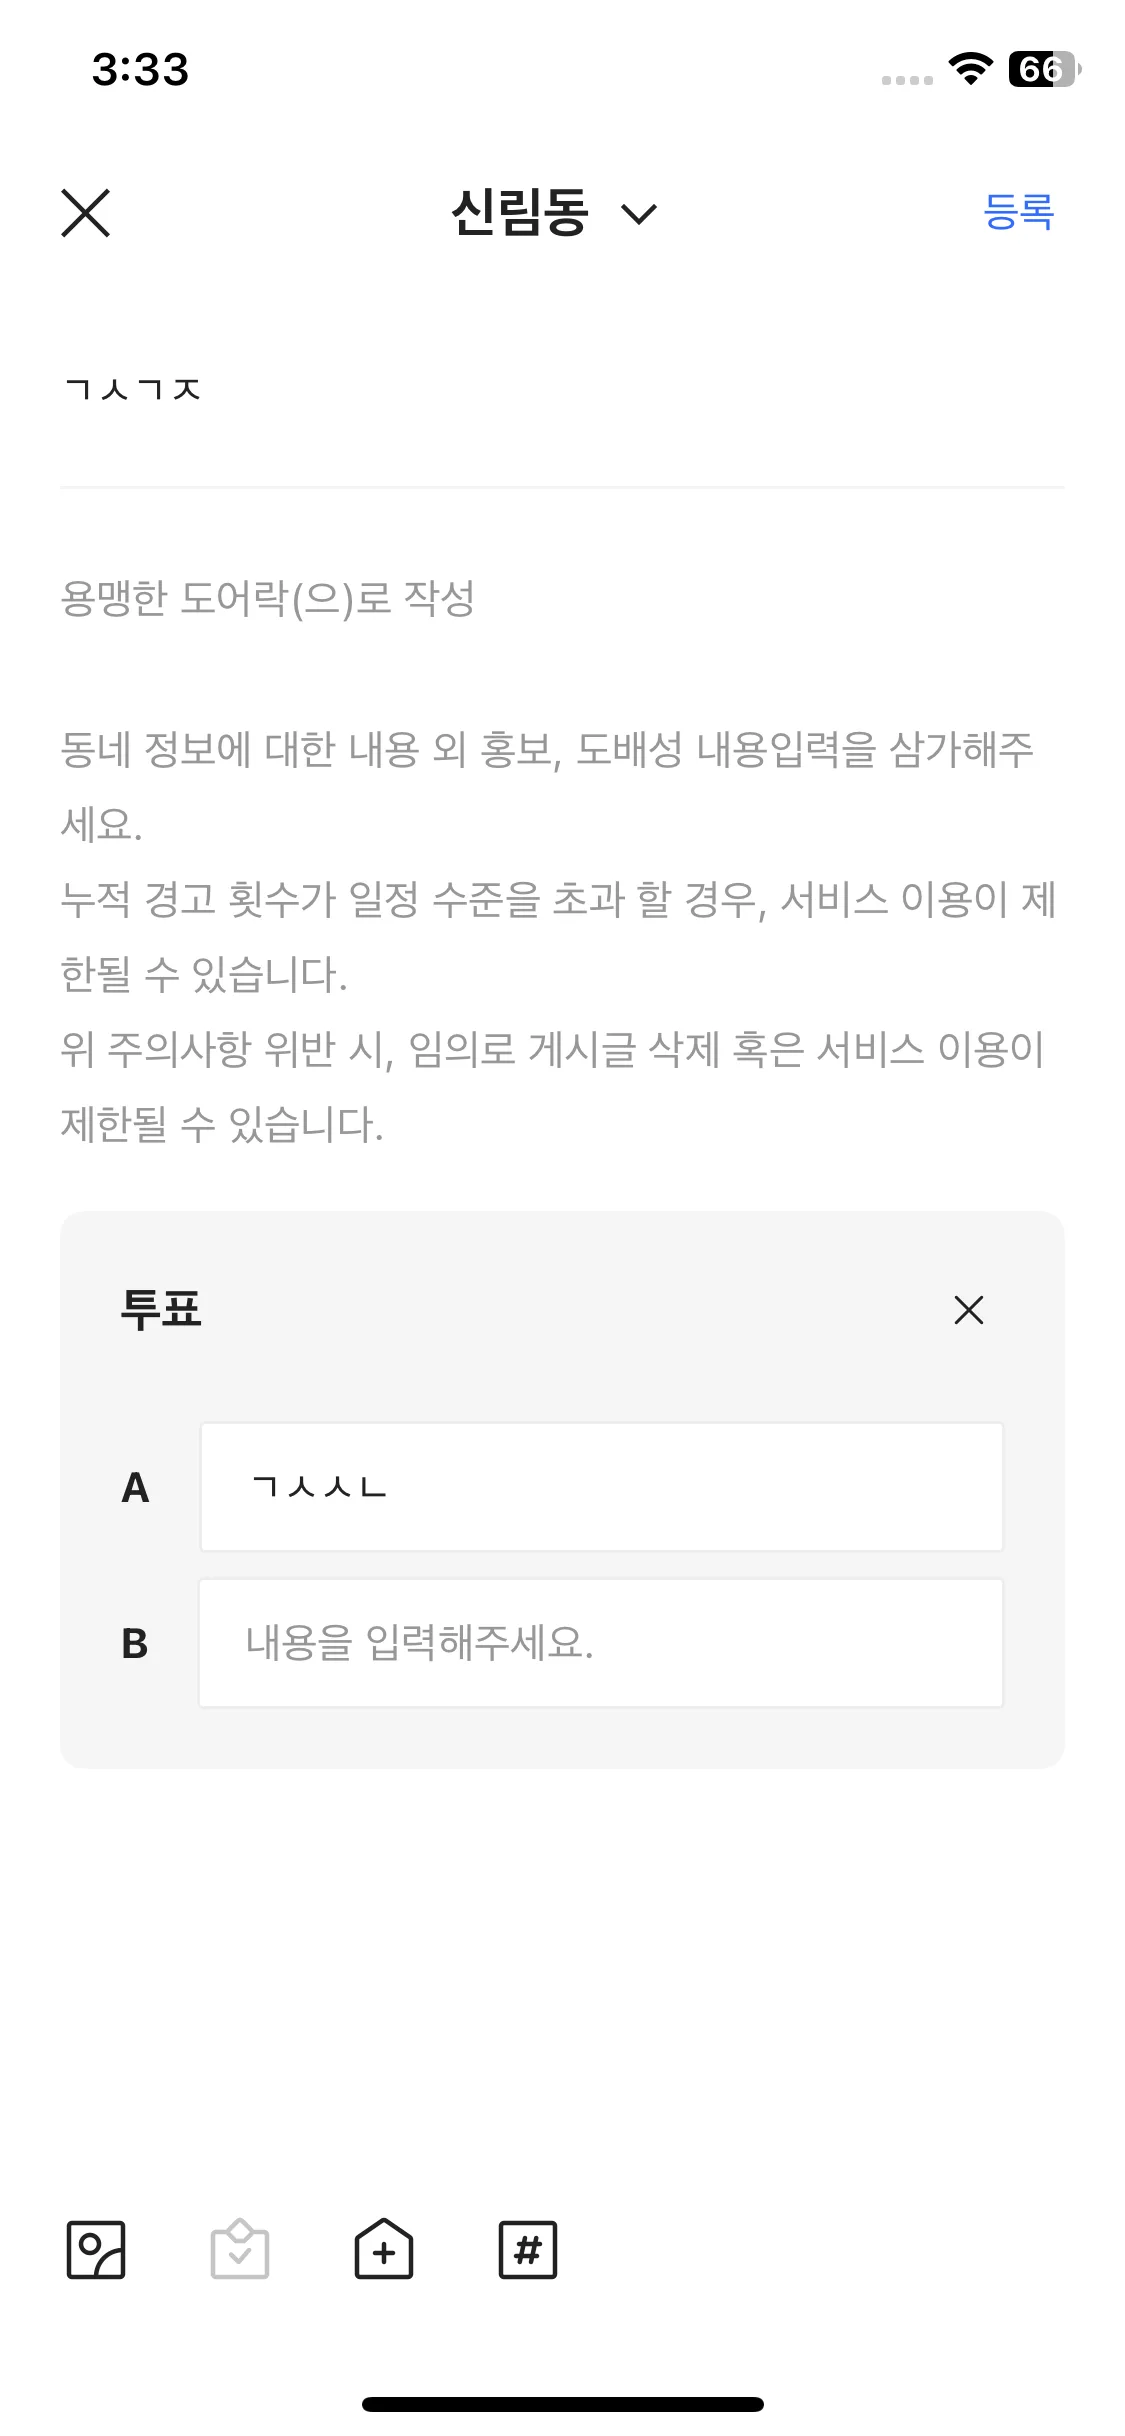Attach a photo to the post

96,2251
